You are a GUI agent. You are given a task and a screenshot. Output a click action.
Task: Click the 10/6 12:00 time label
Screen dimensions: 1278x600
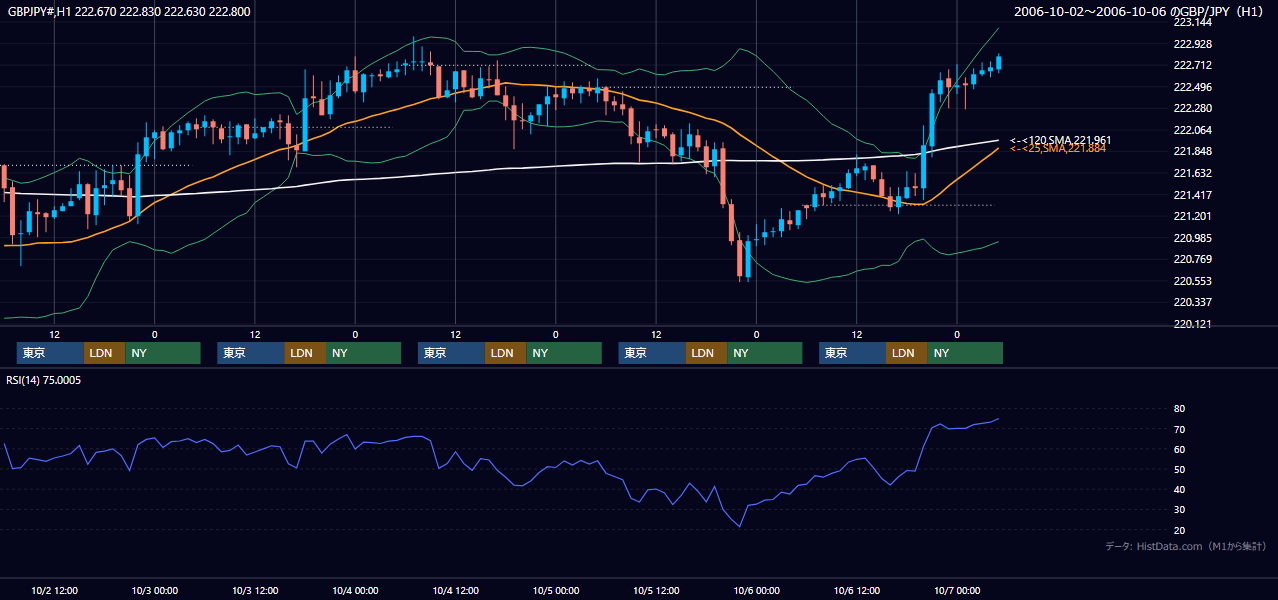857,591
